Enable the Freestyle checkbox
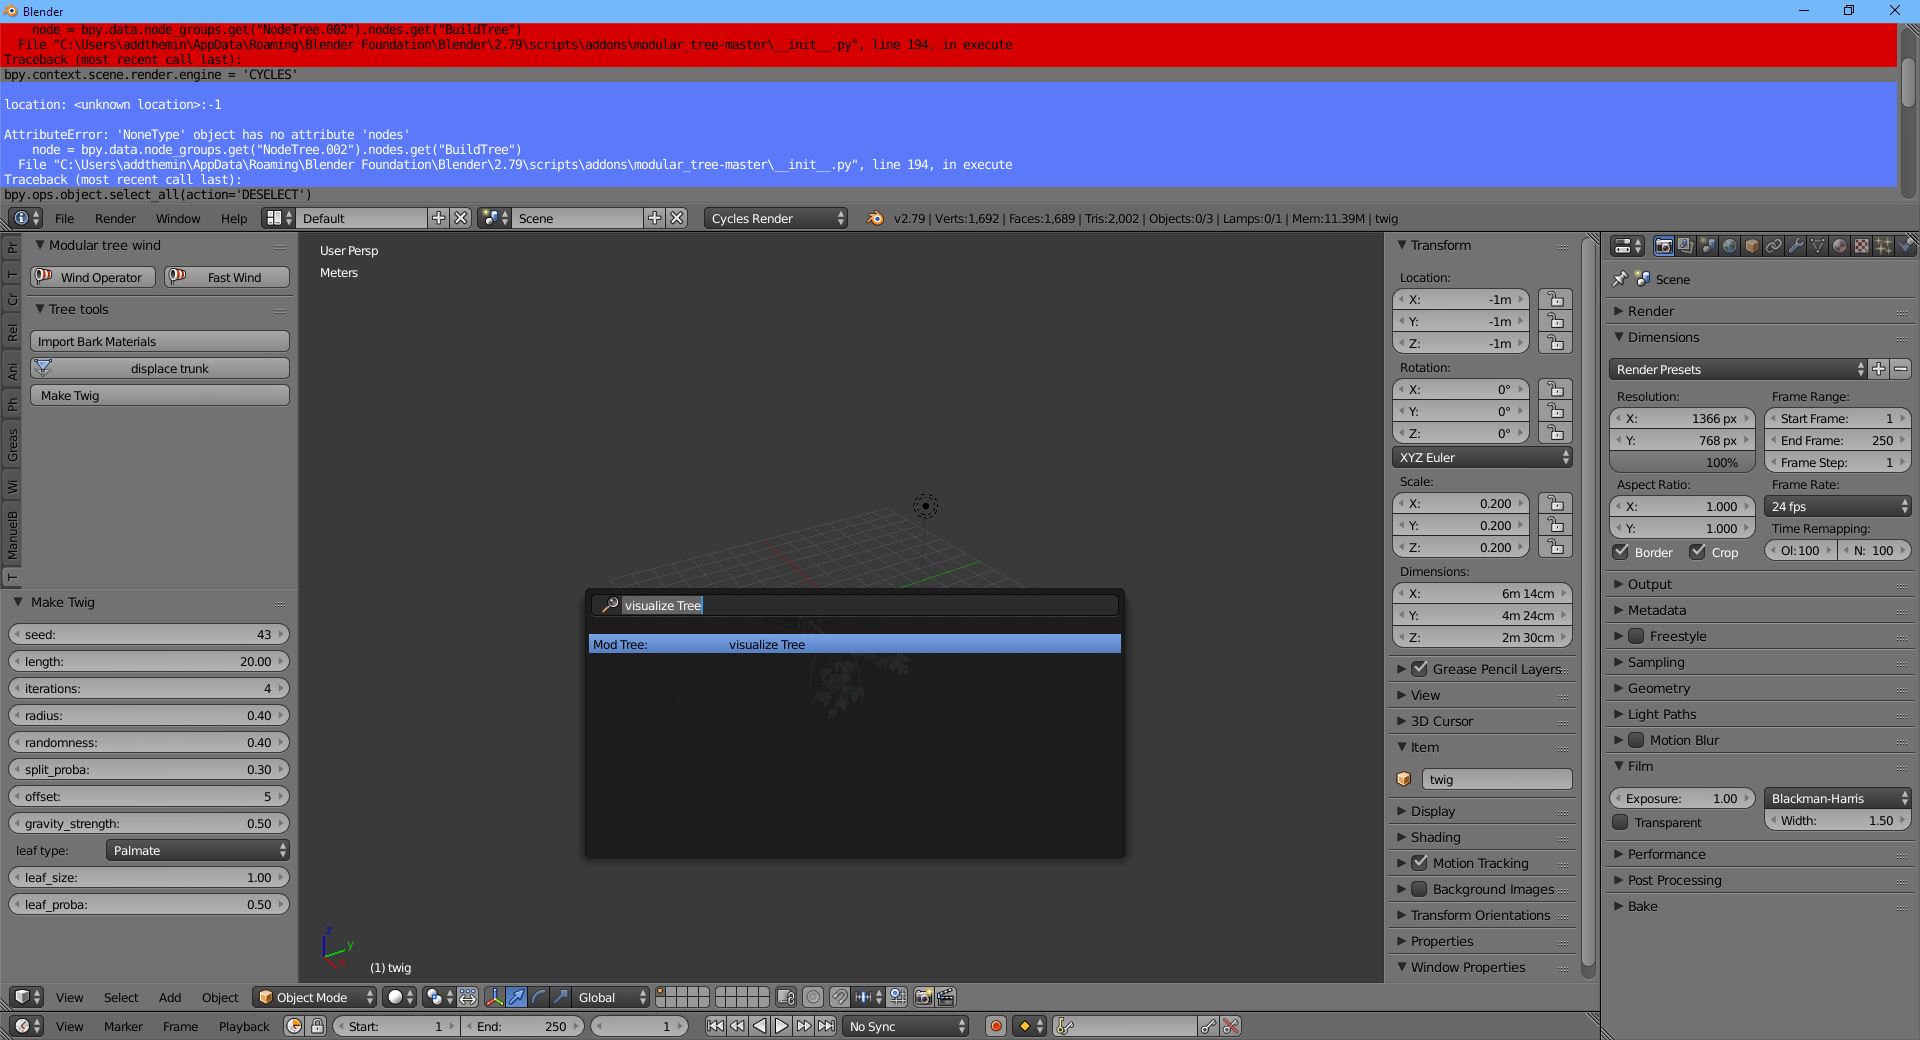This screenshot has height=1040, width=1920. point(1636,636)
